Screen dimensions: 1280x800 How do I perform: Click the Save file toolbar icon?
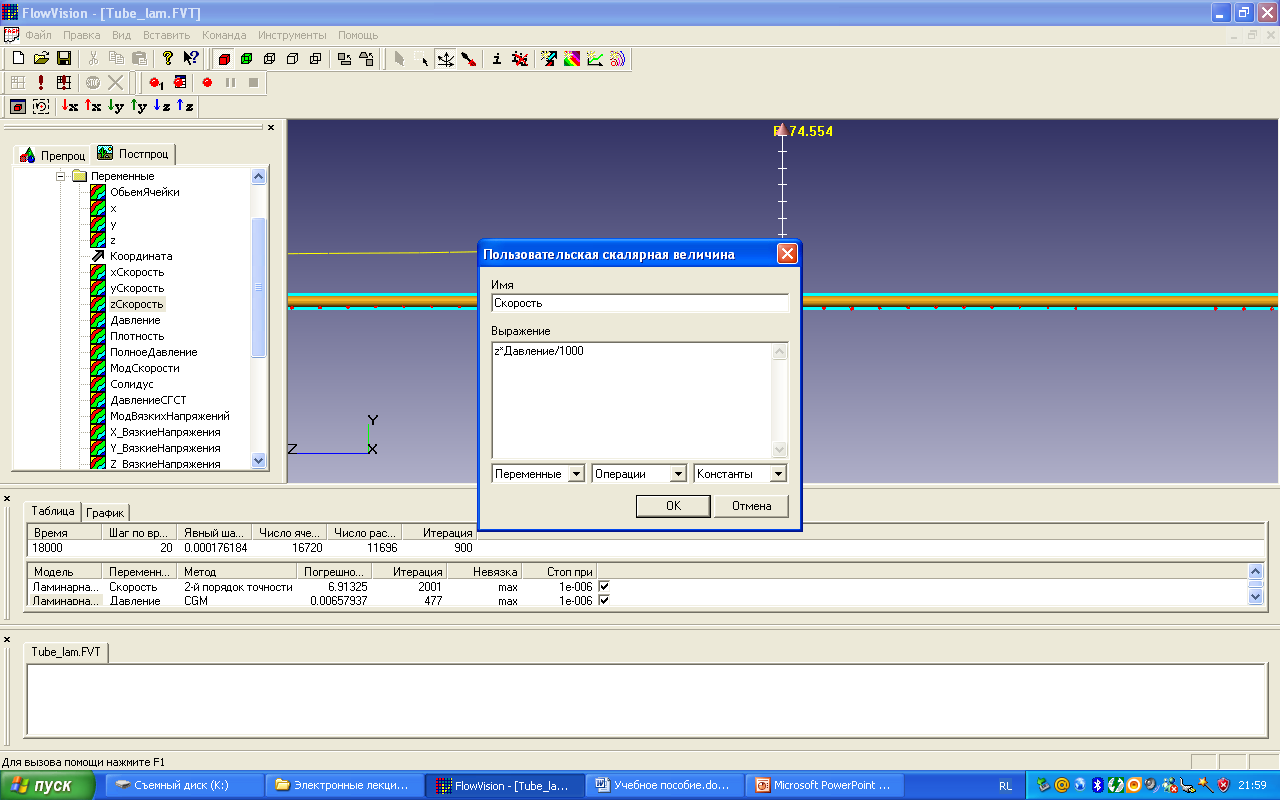pos(63,59)
